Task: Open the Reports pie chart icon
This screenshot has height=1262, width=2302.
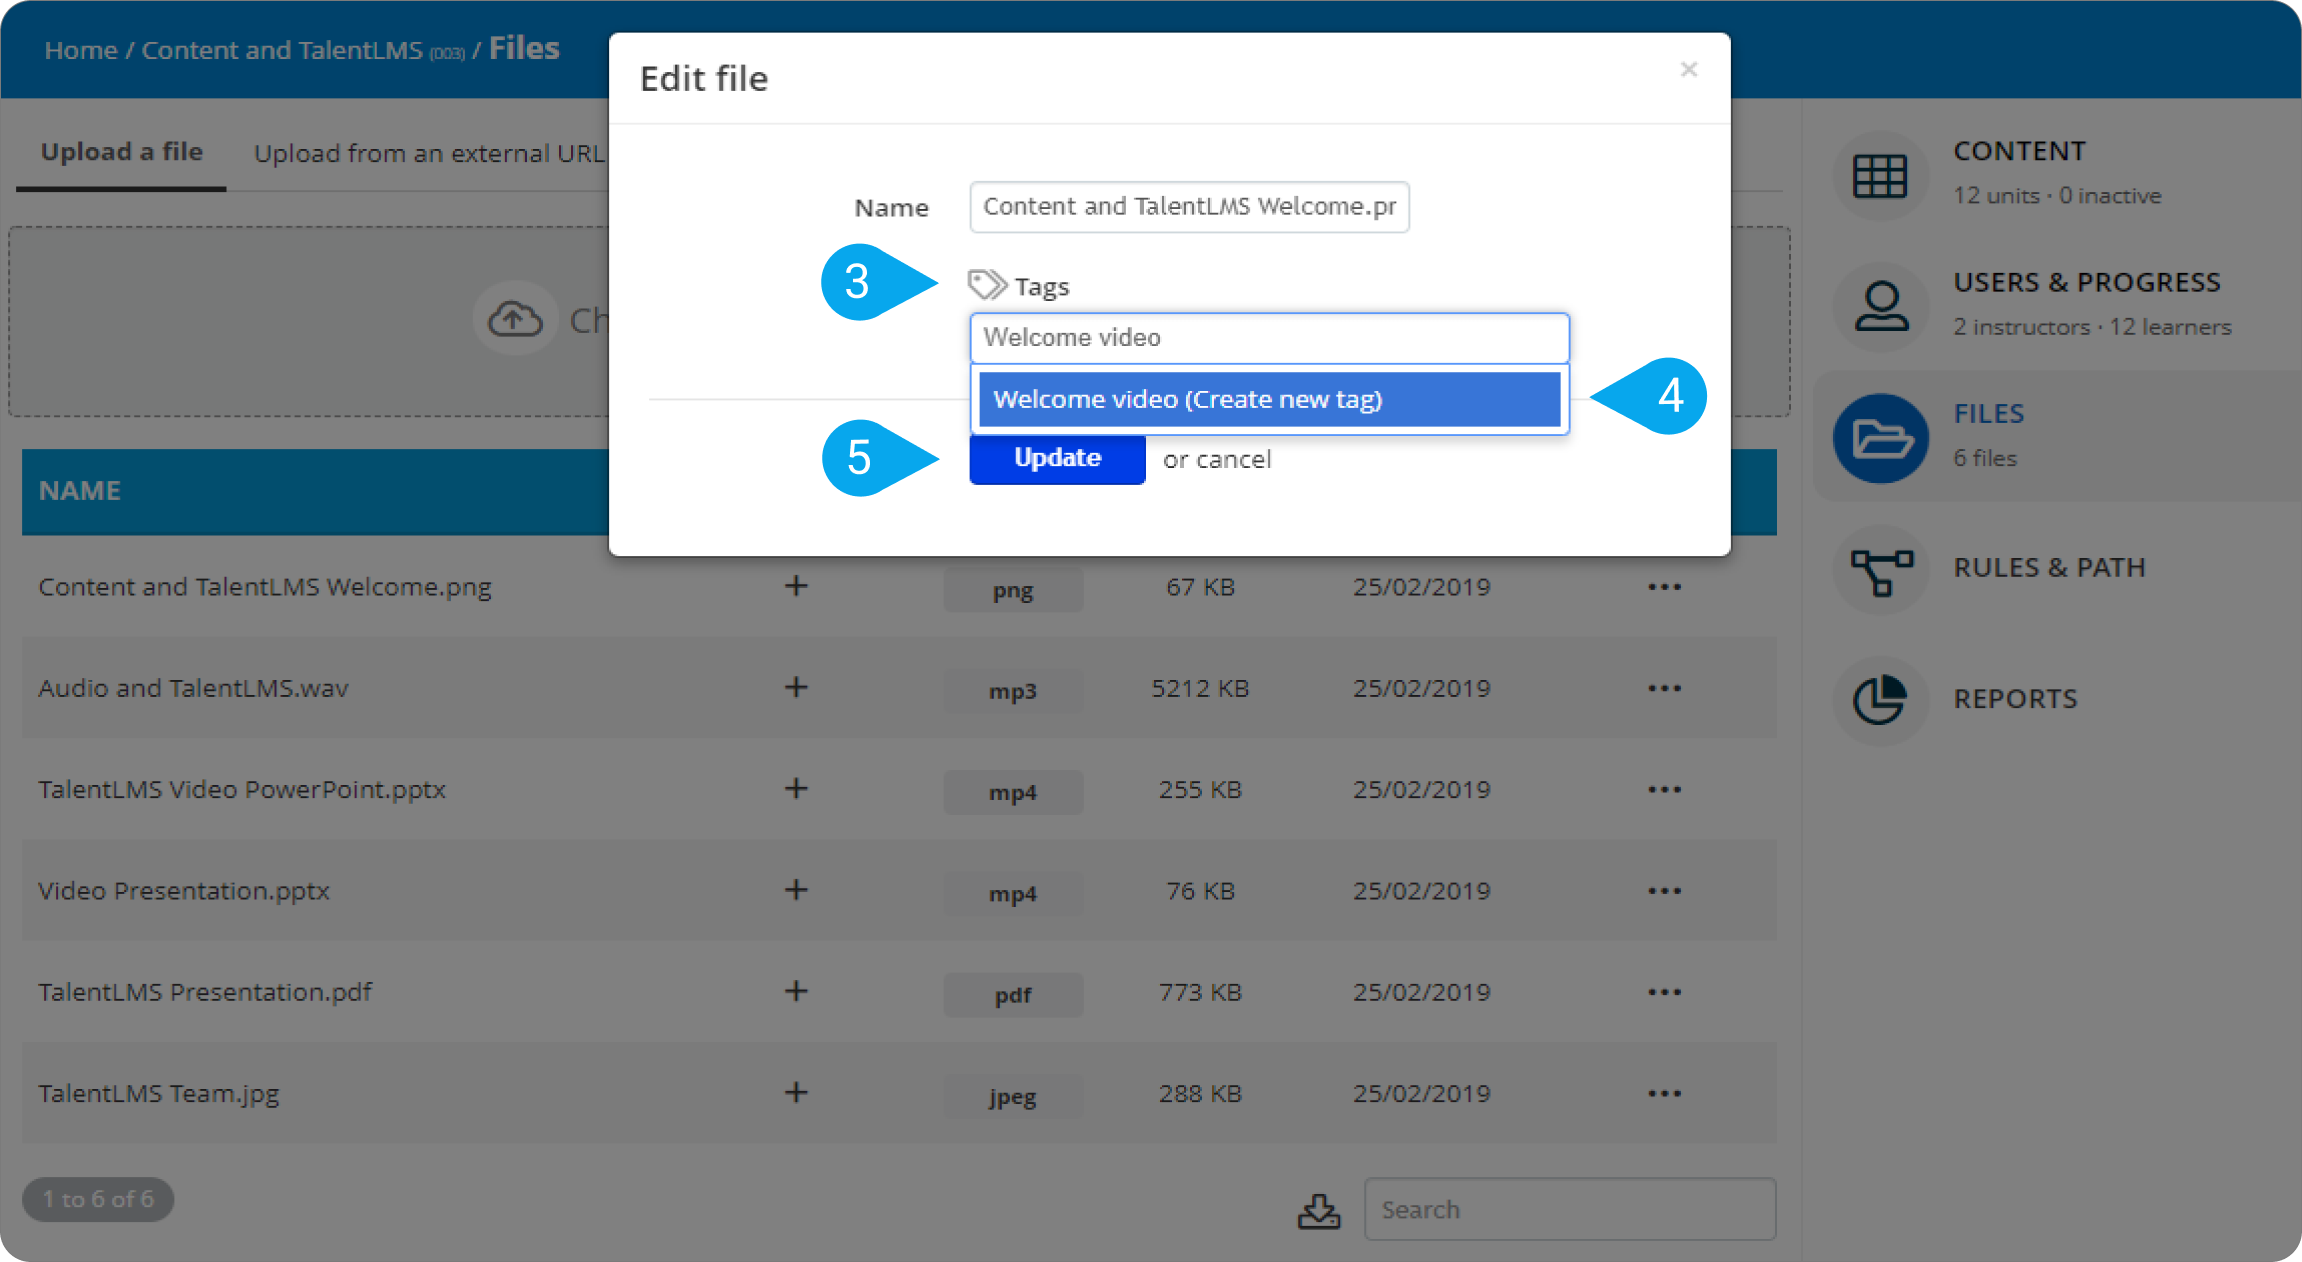Action: [1880, 700]
